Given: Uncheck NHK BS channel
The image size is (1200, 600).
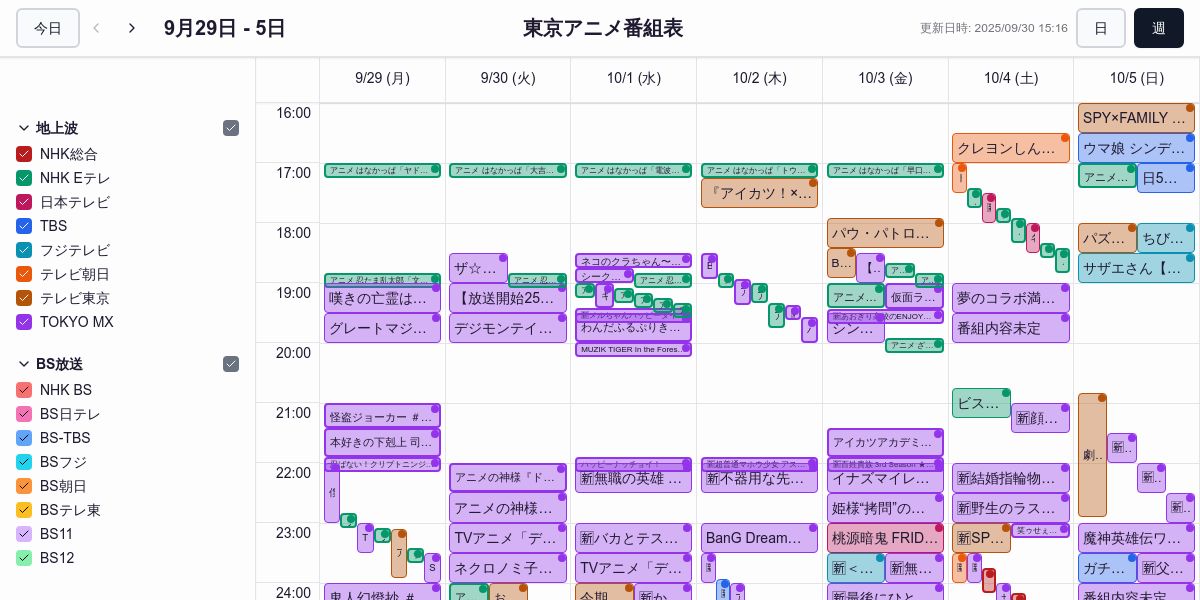Looking at the screenshot, I should click(x=24, y=390).
